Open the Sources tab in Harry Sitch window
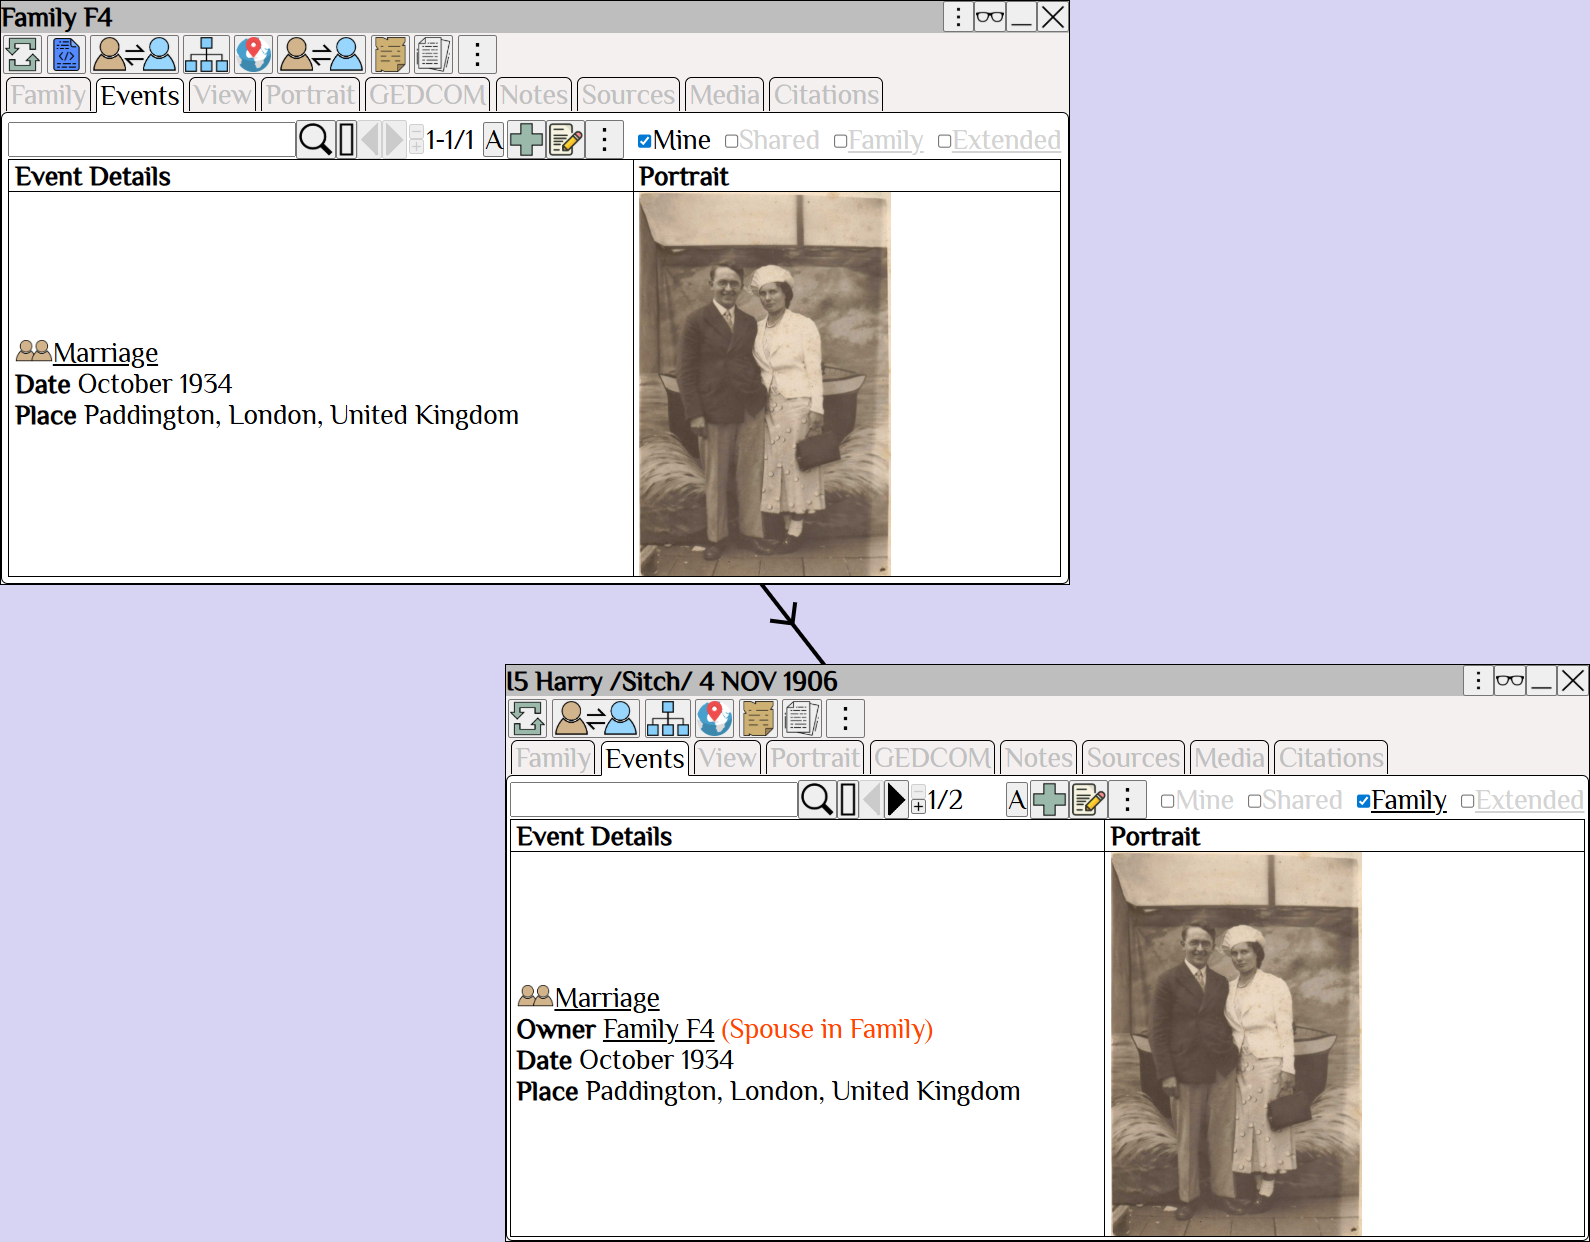The image size is (1590, 1242). pyautogui.click(x=1132, y=758)
